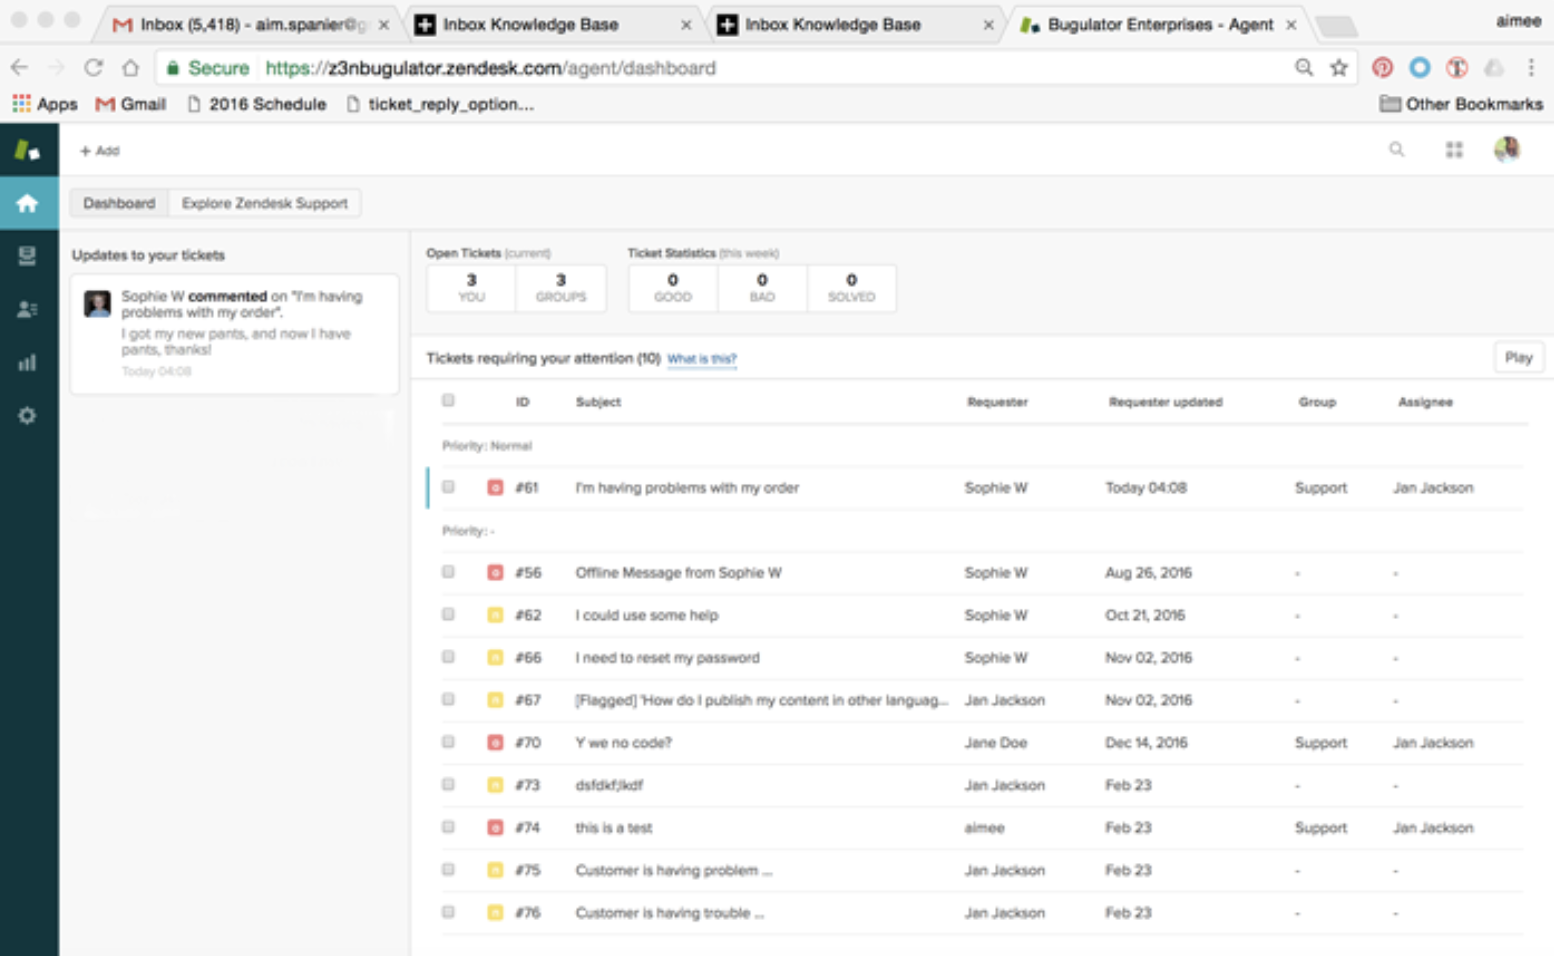Switch to Explore Zendesk Support tab
The width and height of the screenshot is (1554, 956).
click(x=264, y=203)
